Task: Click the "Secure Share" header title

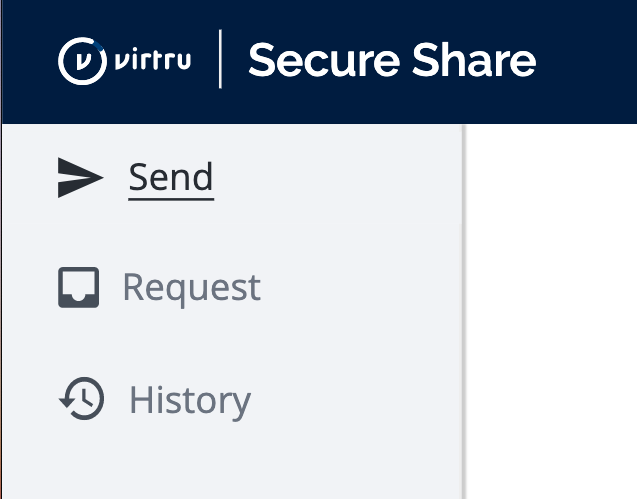Action: point(392,61)
